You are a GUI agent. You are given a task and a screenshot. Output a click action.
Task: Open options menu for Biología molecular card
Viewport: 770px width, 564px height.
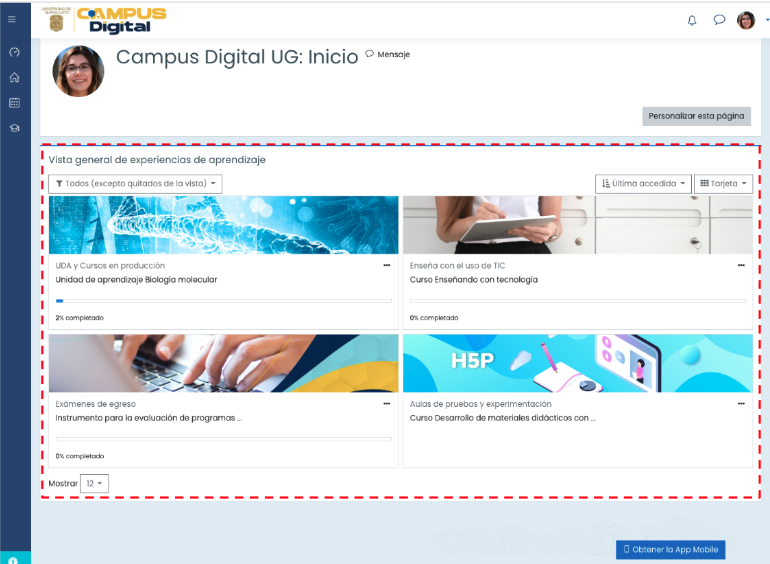tap(386, 265)
